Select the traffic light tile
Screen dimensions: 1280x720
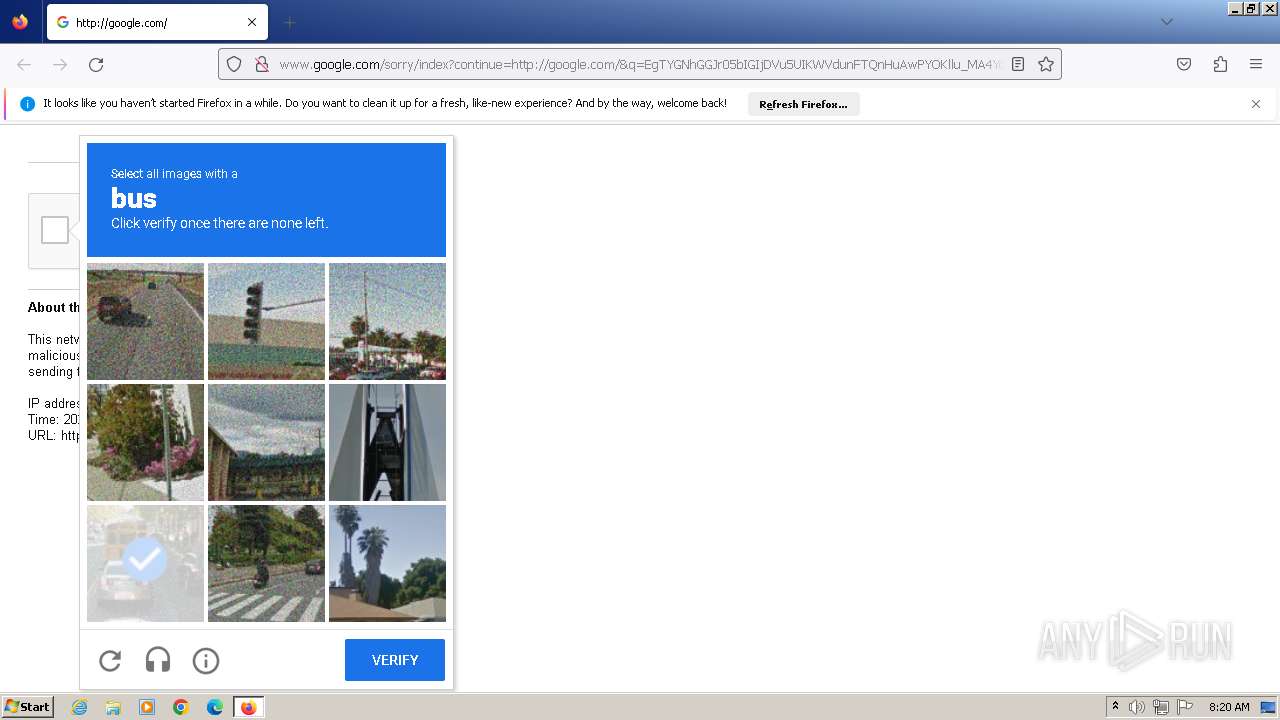[266, 321]
